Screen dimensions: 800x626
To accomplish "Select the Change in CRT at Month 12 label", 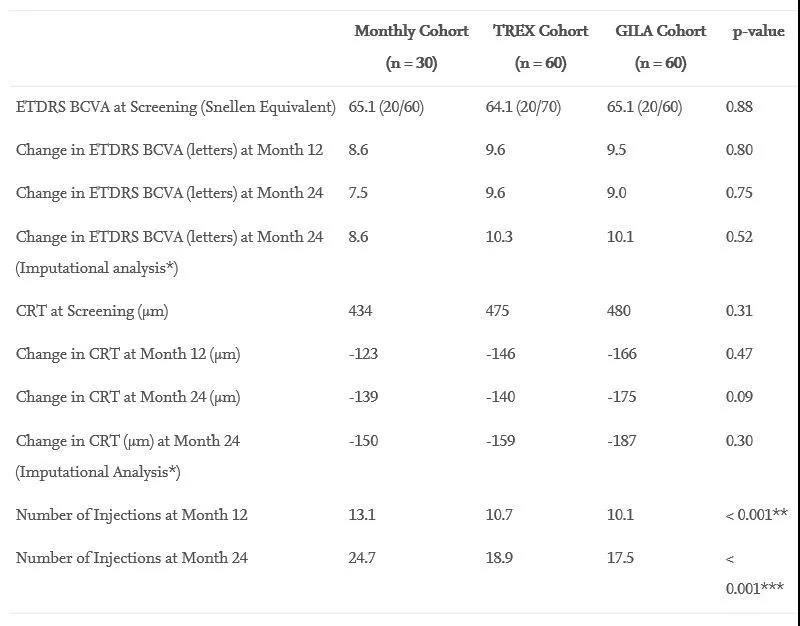I will click(128, 354).
